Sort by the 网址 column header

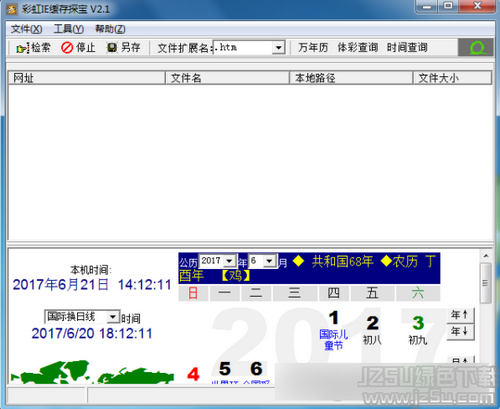click(x=87, y=78)
